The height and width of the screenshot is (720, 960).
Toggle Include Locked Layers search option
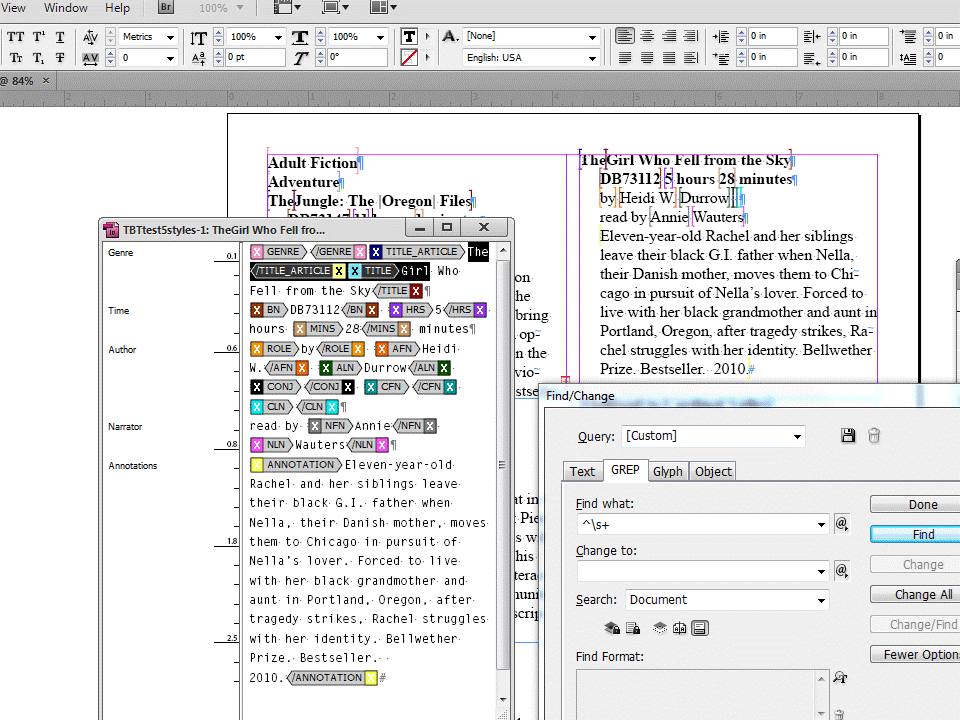611,628
